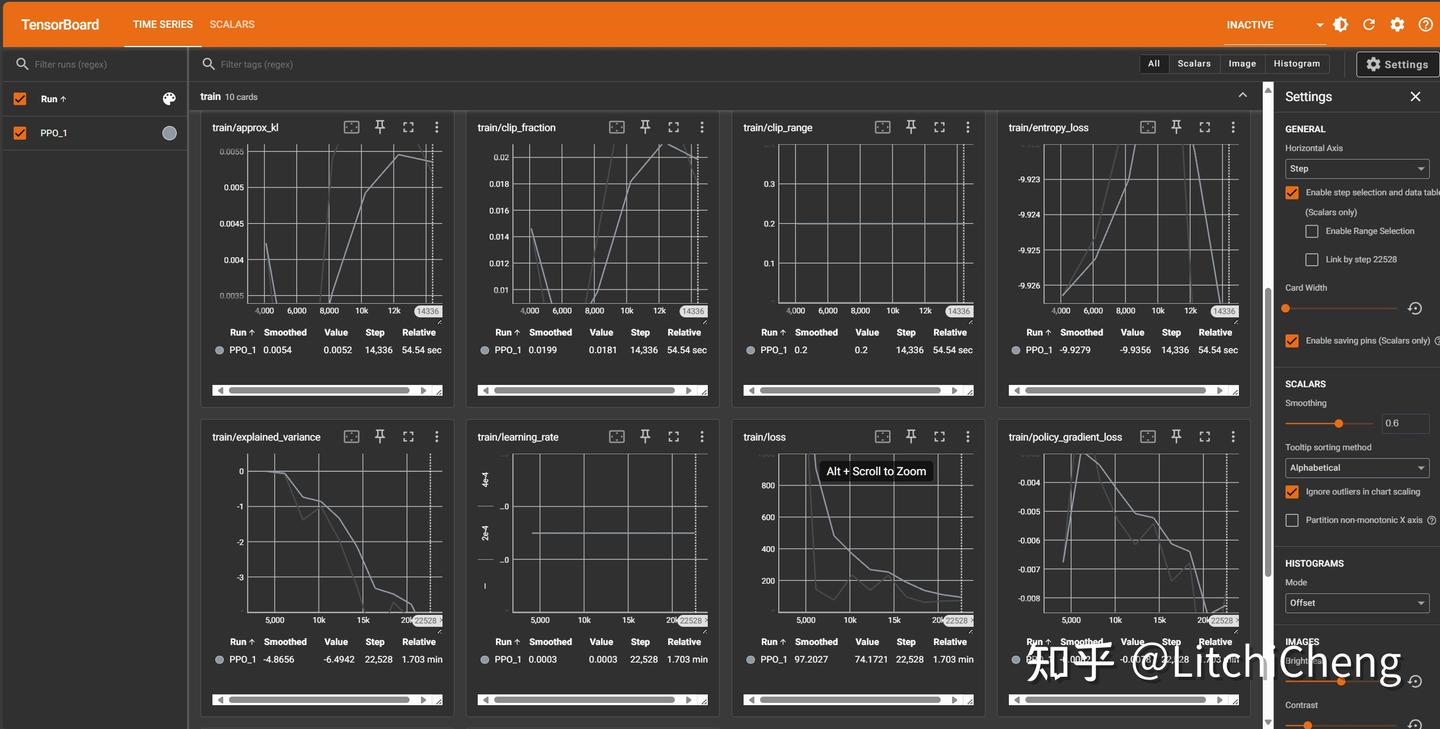1440x729 pixels.
Task: Switch to the SCALARS tab
Action: pyautogui.click(x=232, y=24)
